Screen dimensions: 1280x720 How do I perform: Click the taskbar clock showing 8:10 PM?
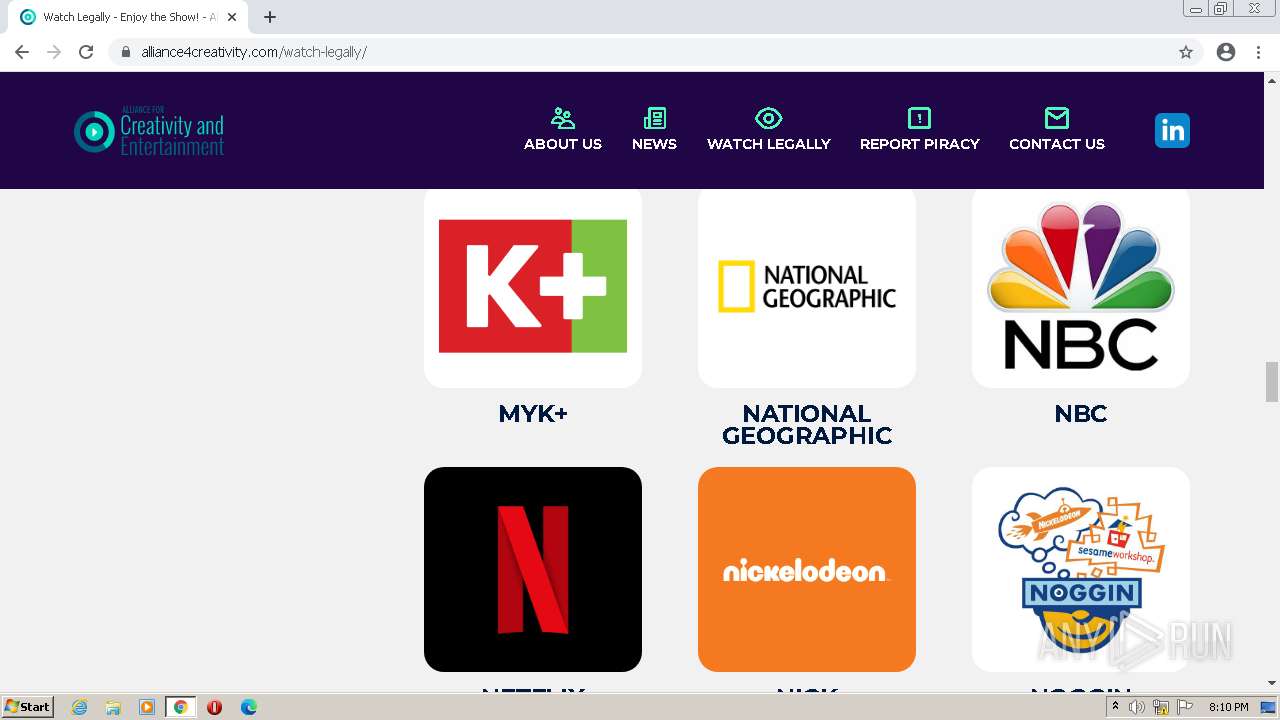[1228, 707]
